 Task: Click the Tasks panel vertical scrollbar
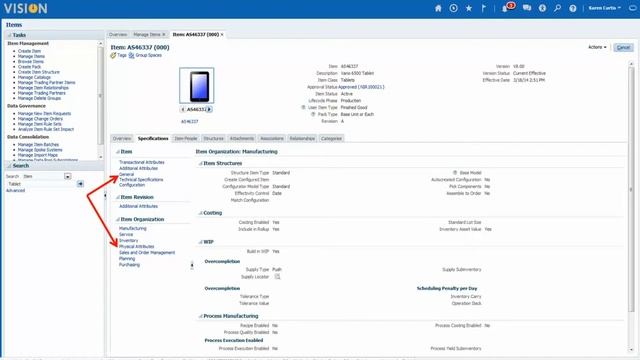(100, 96)
